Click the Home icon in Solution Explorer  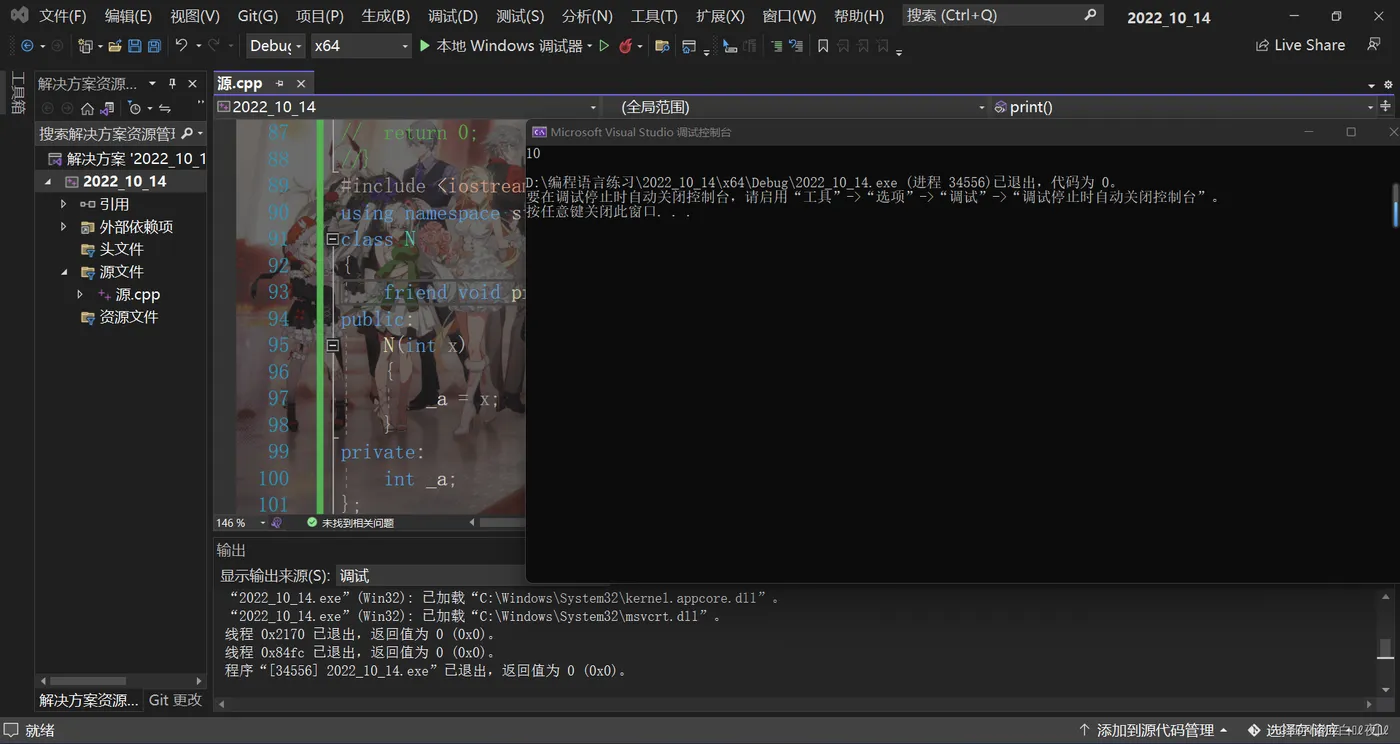(x=87, y=108)
